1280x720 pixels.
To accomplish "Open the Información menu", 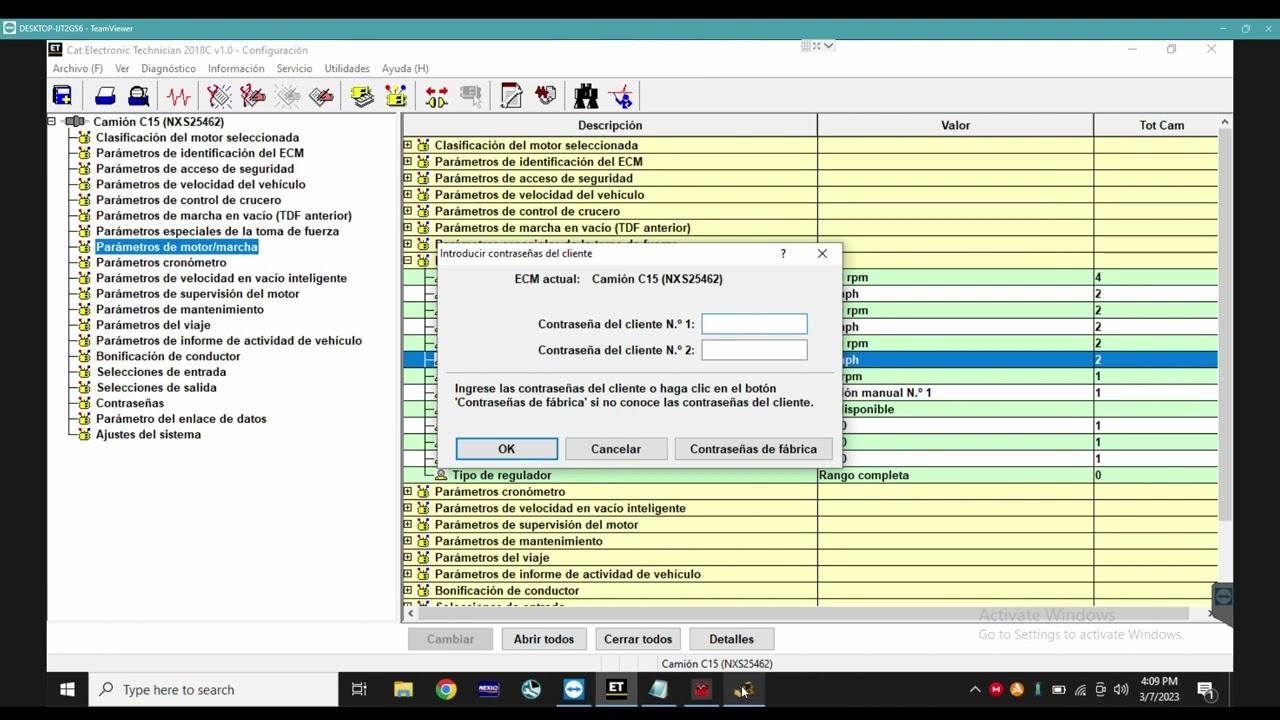I will tap(236, 68).
